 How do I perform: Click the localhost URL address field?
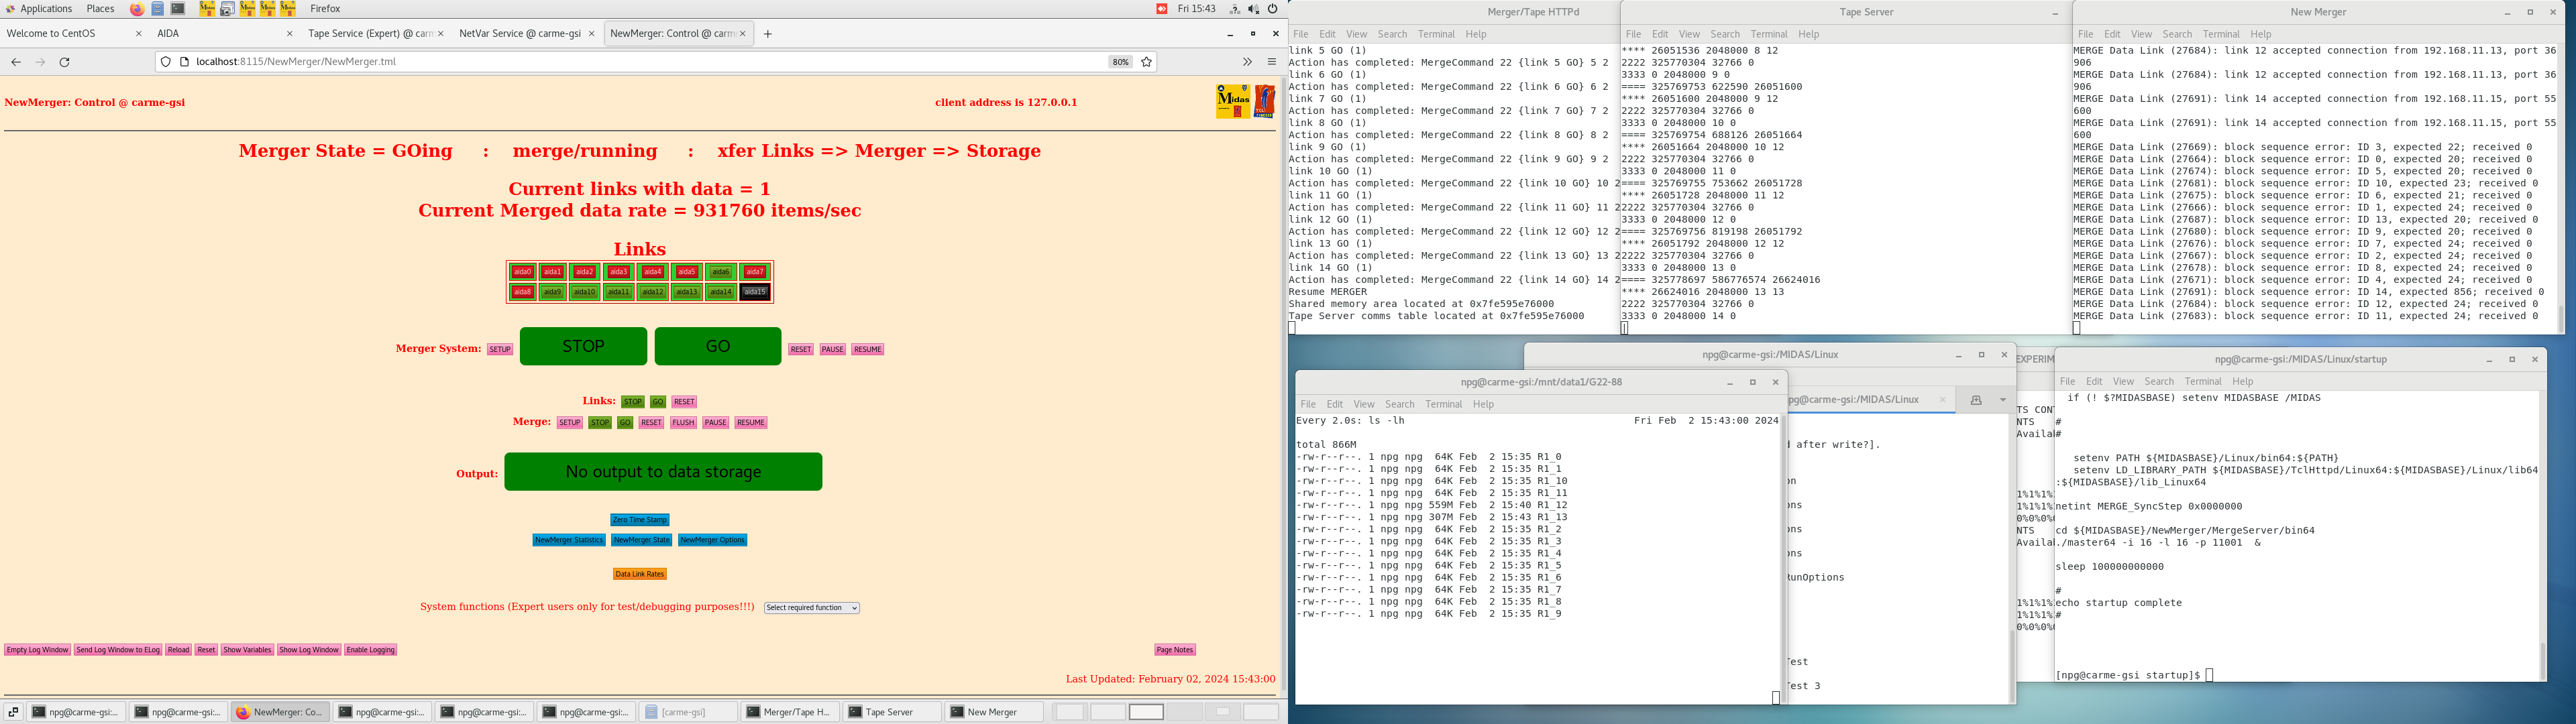pos(640,62)
